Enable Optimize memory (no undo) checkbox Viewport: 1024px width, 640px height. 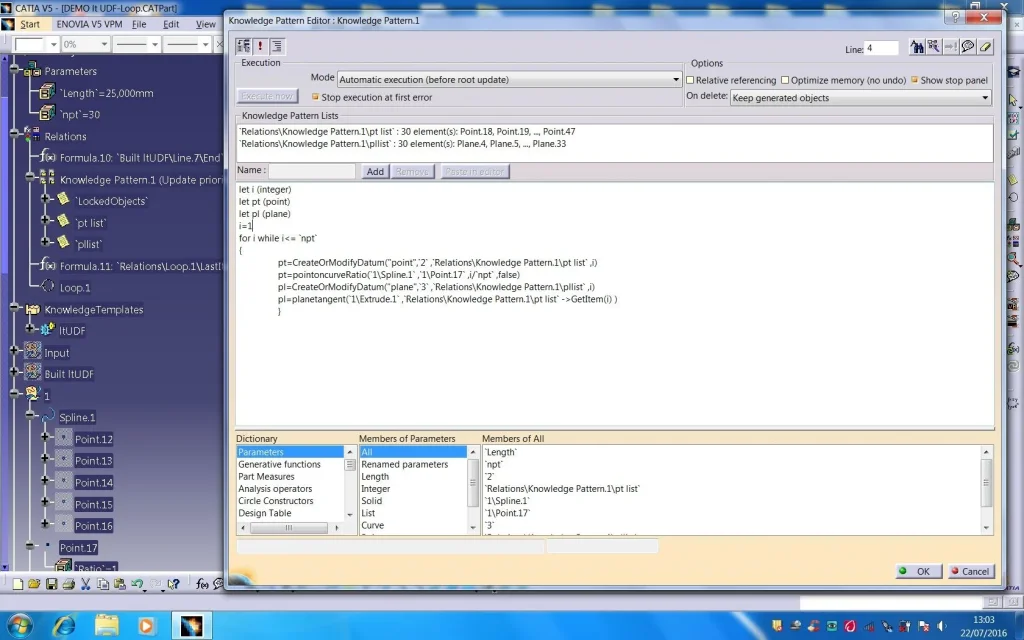point(785,80)
